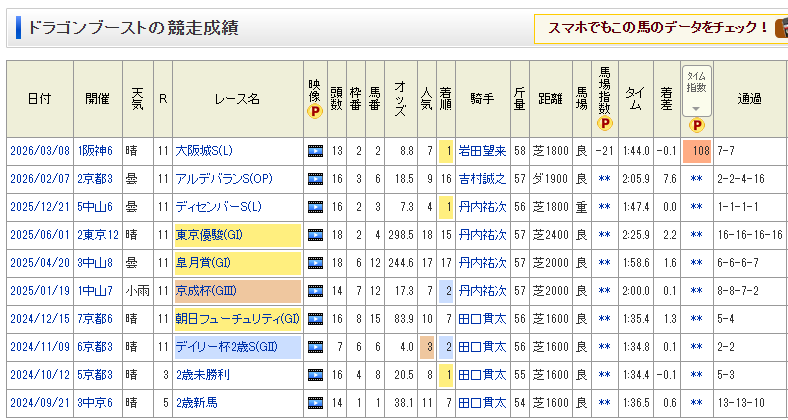This screenshot has width=788, height=420.
Task: Open the 2東京12 meeting link
Action: tap(98, 235)
